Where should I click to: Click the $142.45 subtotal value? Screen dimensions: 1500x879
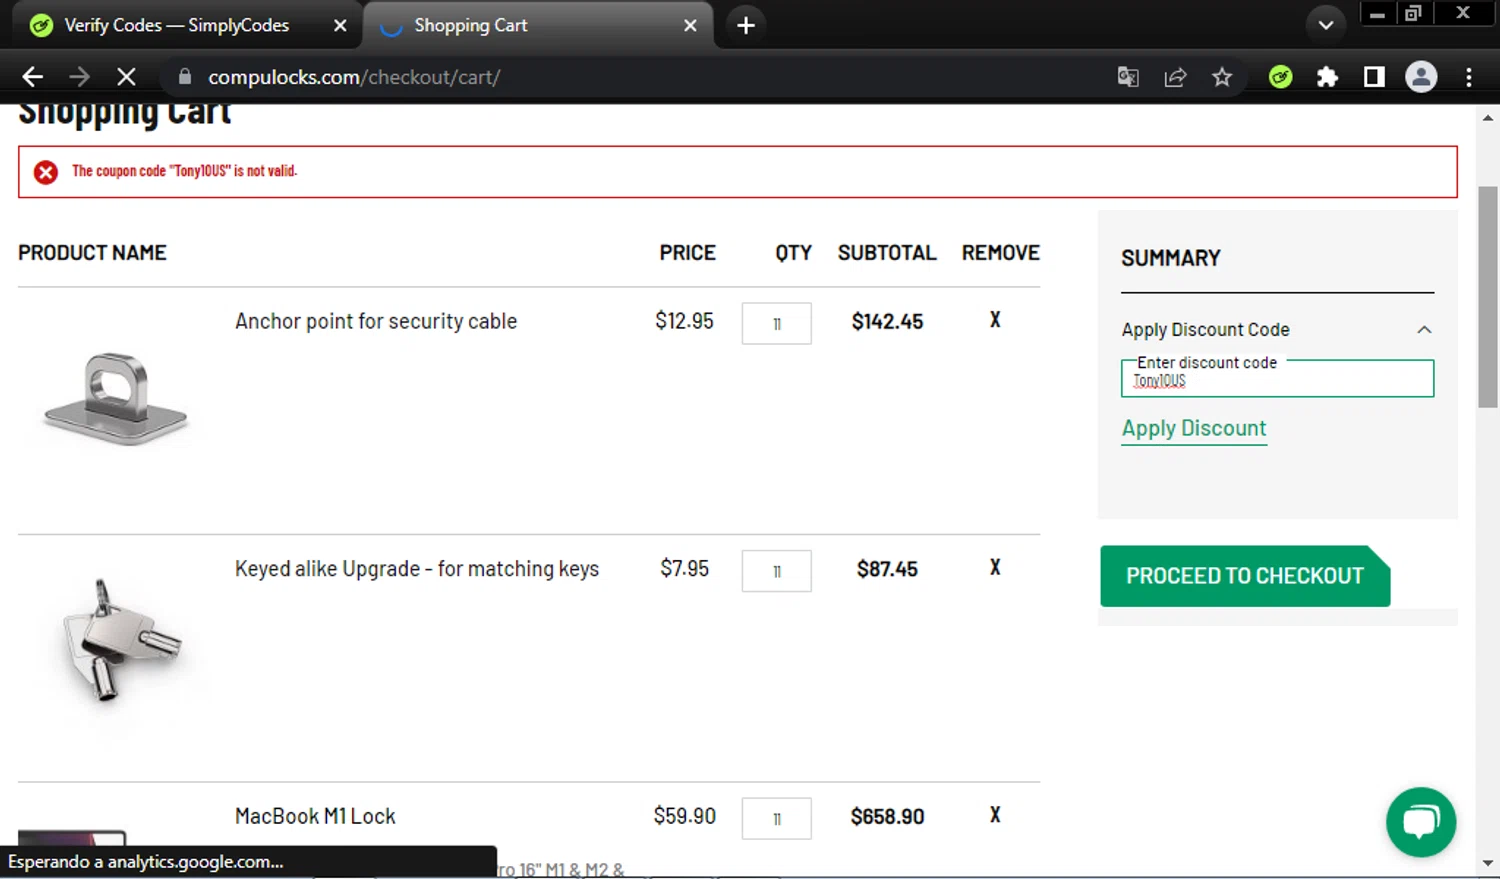click(887, 322)
